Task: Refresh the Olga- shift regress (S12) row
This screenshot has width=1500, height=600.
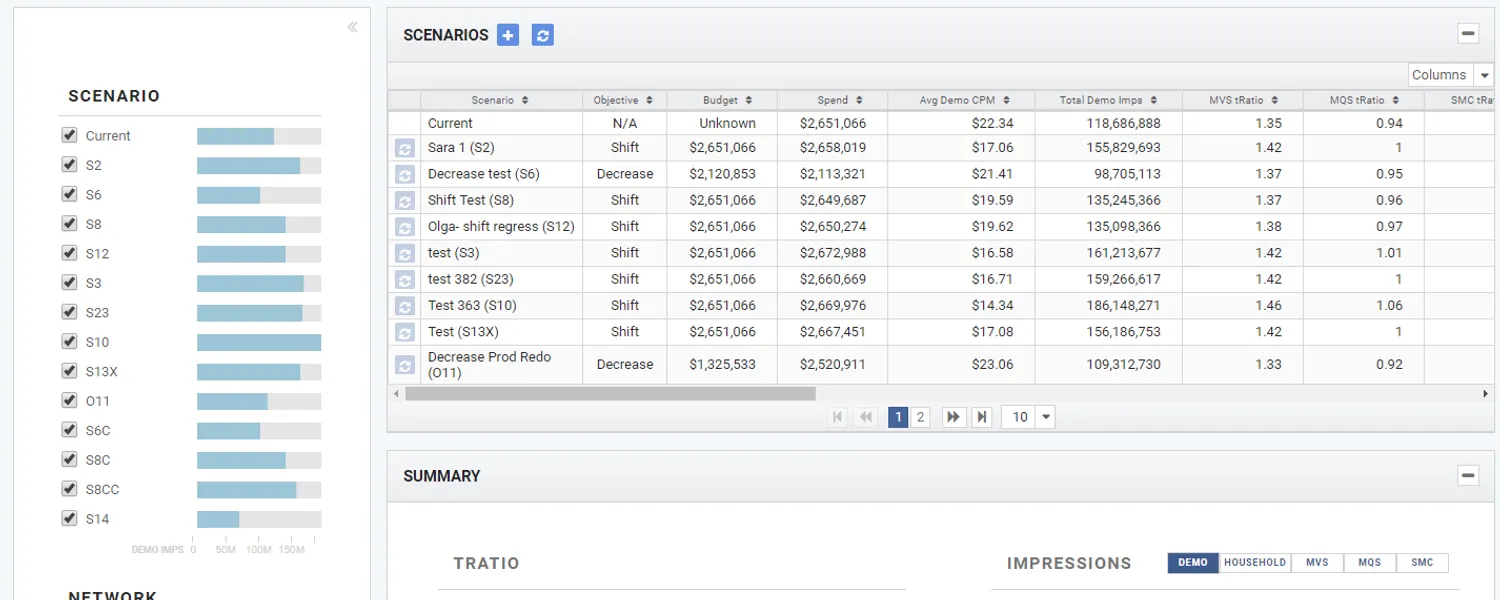Action: click(x=405, y=227)
